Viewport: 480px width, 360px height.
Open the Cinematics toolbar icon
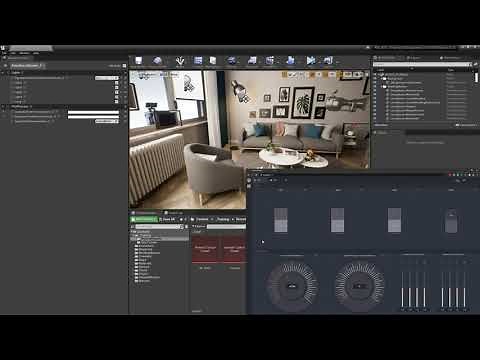pyautogui.click(x=270, y=61)
